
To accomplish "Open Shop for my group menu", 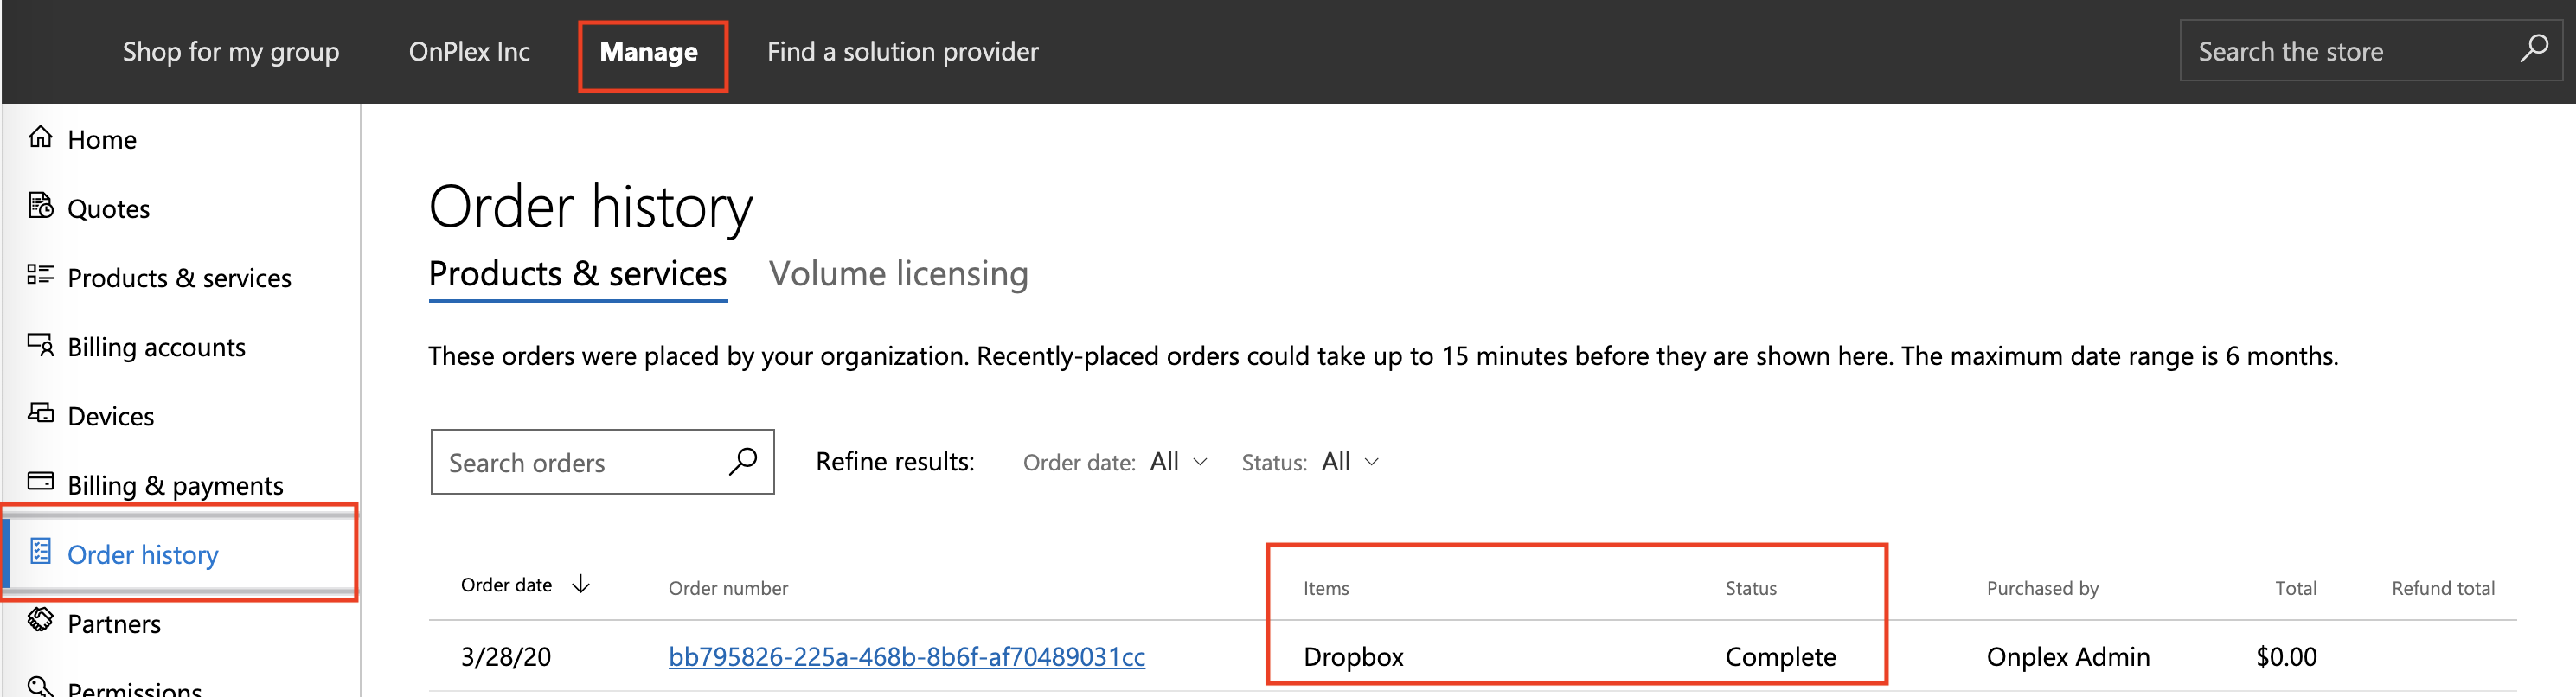I will click(x=231, y=51).
